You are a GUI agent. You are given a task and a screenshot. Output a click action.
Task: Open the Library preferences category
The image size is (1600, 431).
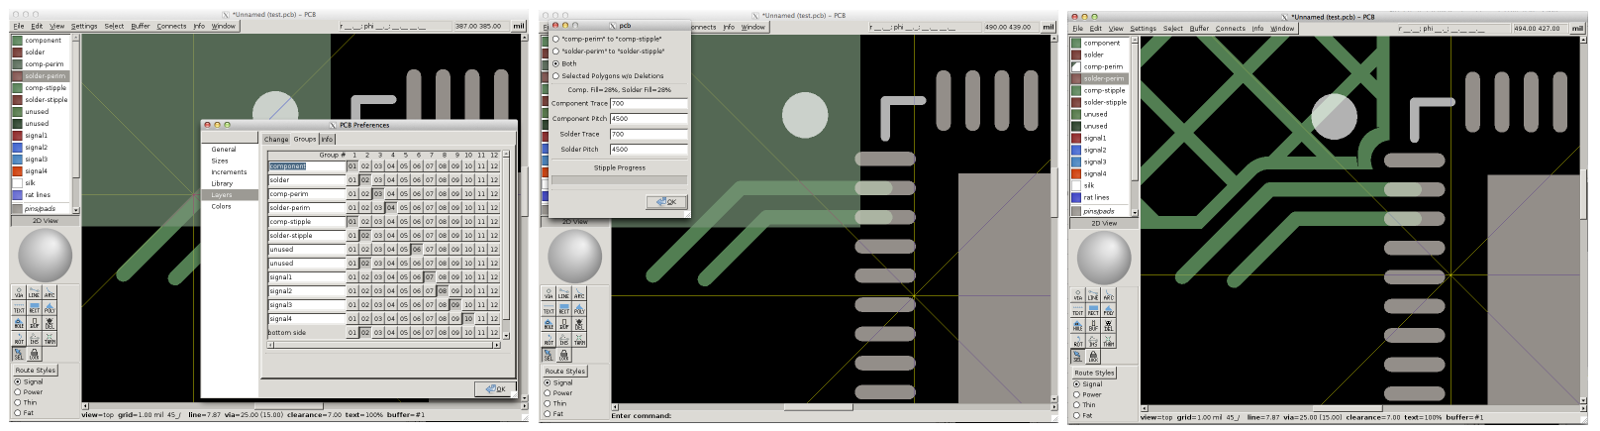coord(222,183)
